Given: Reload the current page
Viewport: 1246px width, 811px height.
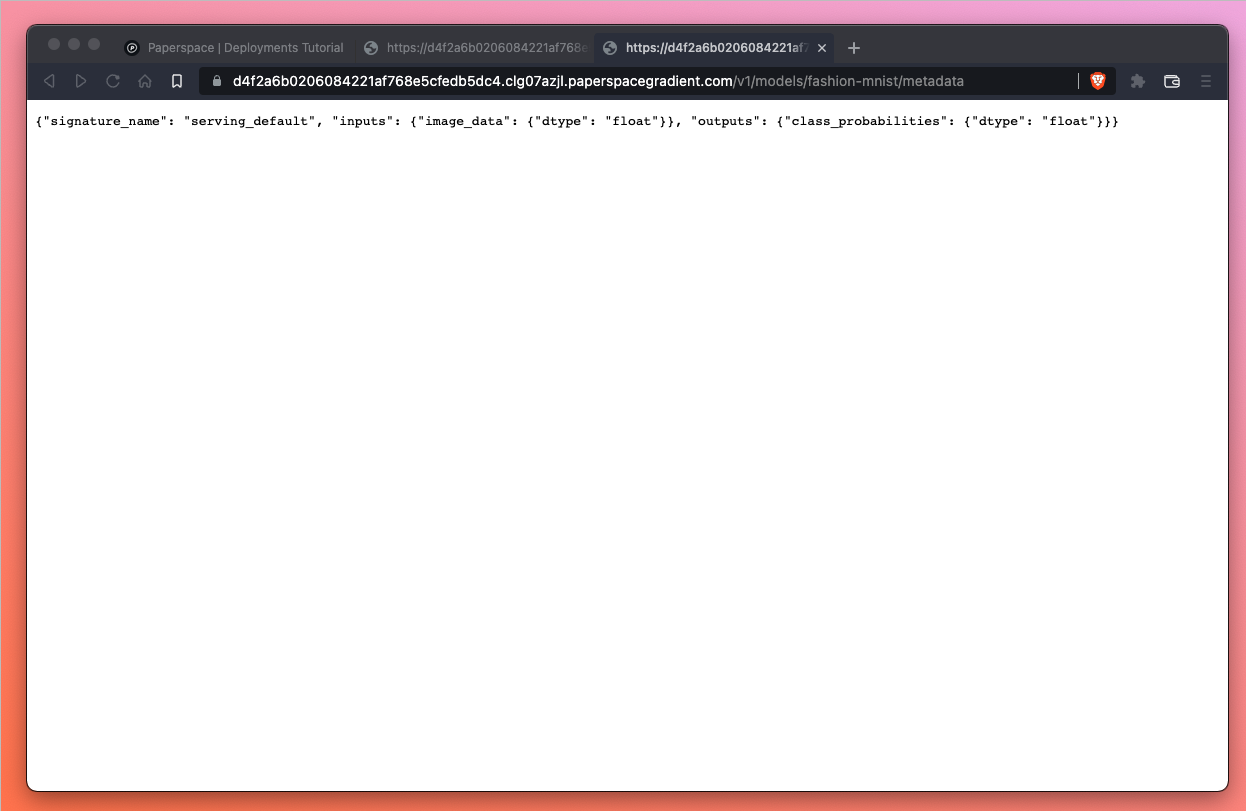Looking at the screenshot, I should (113, 81).
